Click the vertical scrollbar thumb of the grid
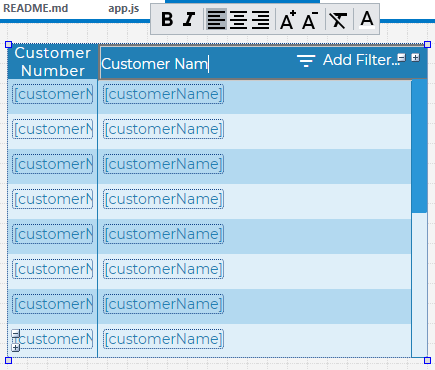 click(x=419, y=146)
